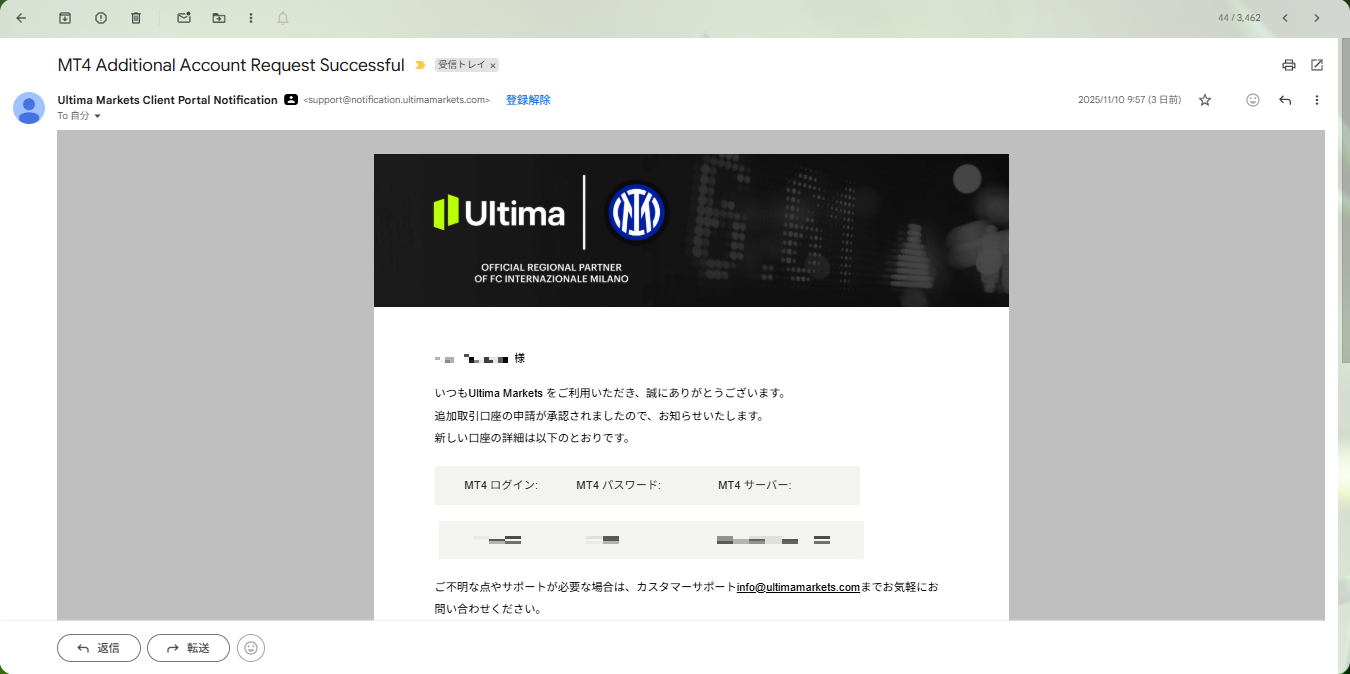
Task: Remove the 受信トレイ label
Action: (493, 65)
